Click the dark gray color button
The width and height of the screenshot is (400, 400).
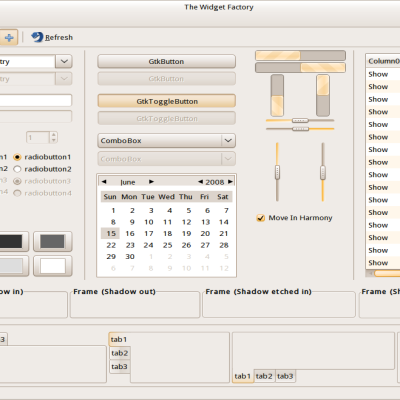tap(52, 241)
